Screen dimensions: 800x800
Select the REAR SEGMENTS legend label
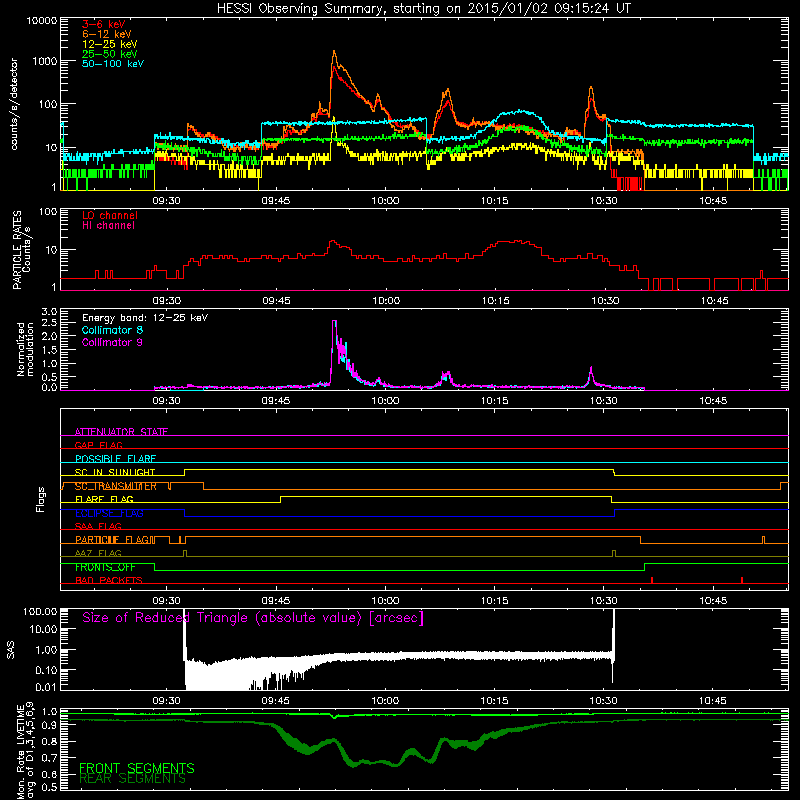132,779
